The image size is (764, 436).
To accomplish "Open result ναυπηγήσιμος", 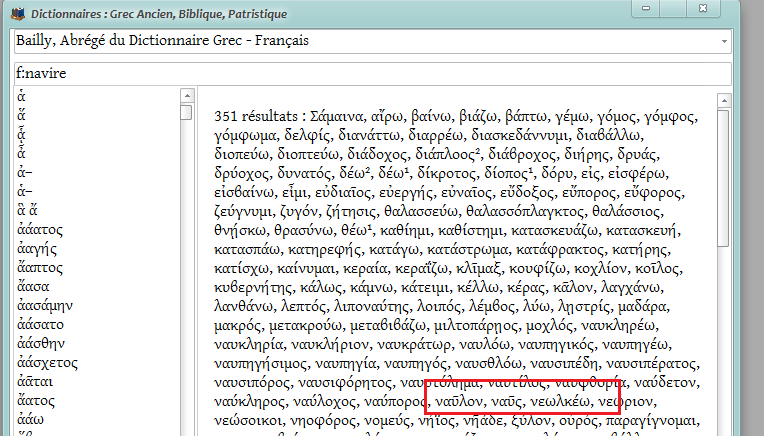I will pyautogui.click(x=261, y=364).
